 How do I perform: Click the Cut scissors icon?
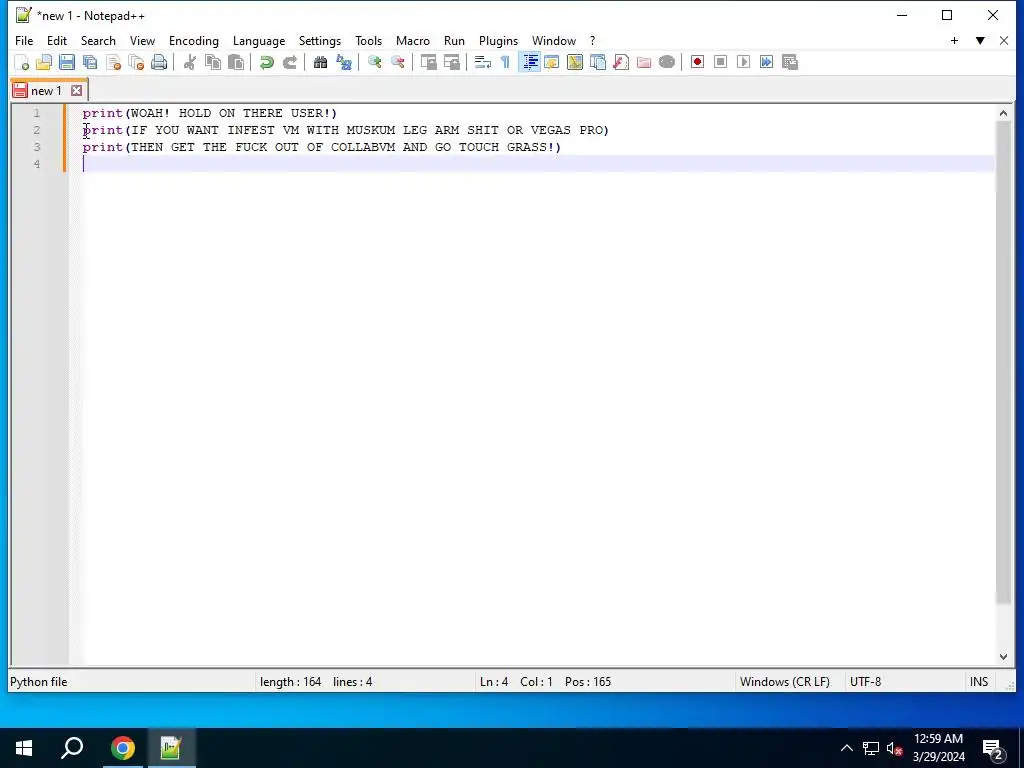coord(190,62)
